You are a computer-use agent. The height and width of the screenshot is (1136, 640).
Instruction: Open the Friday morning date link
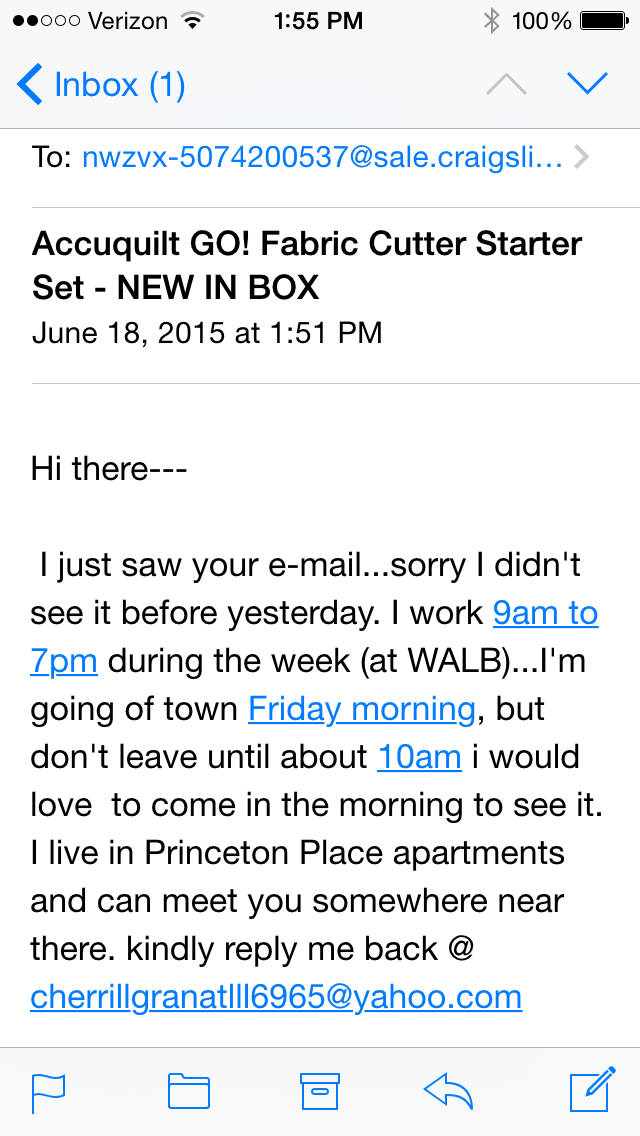tap(362, 709)
